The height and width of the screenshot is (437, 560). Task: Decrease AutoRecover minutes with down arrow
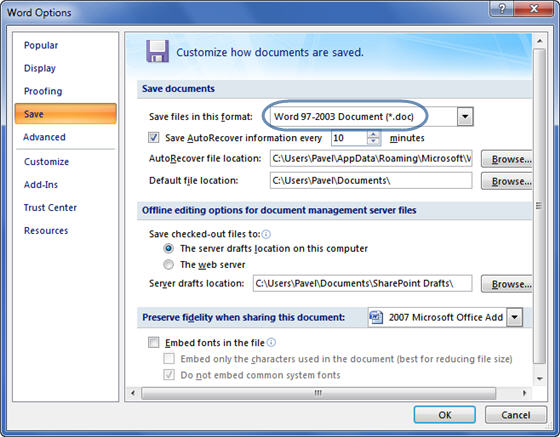tap(374, 141)
